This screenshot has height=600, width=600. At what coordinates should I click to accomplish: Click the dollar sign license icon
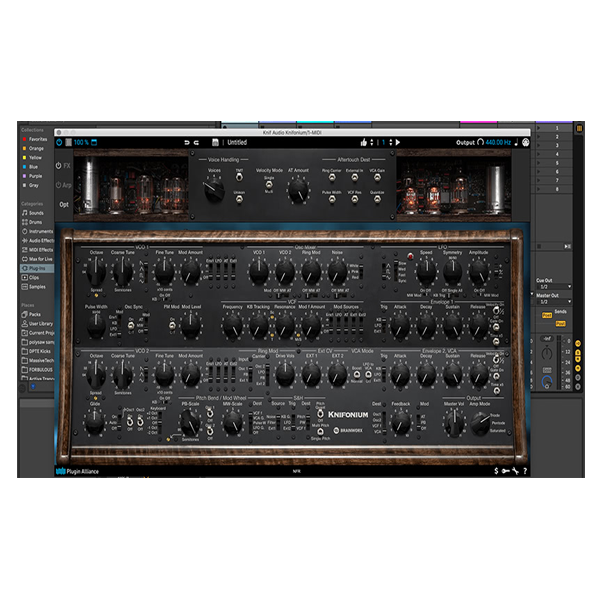496,471
